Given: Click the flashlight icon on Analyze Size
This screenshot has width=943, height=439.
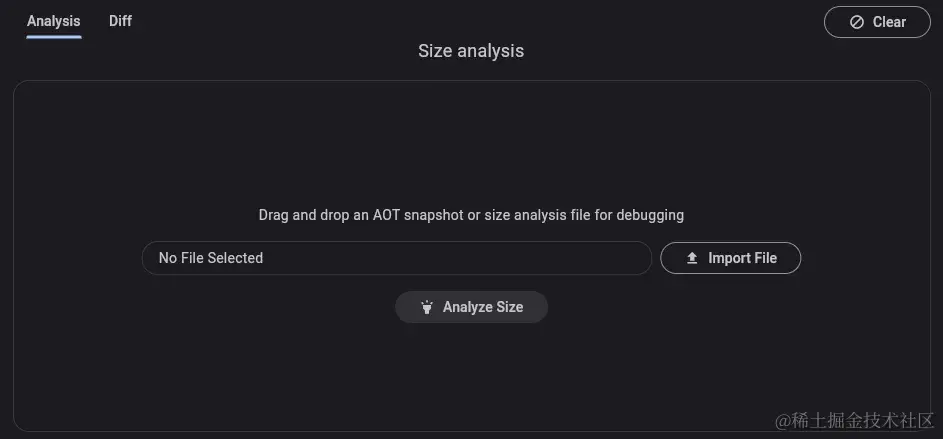Looking at the screenshot, I should pos(427,307).
